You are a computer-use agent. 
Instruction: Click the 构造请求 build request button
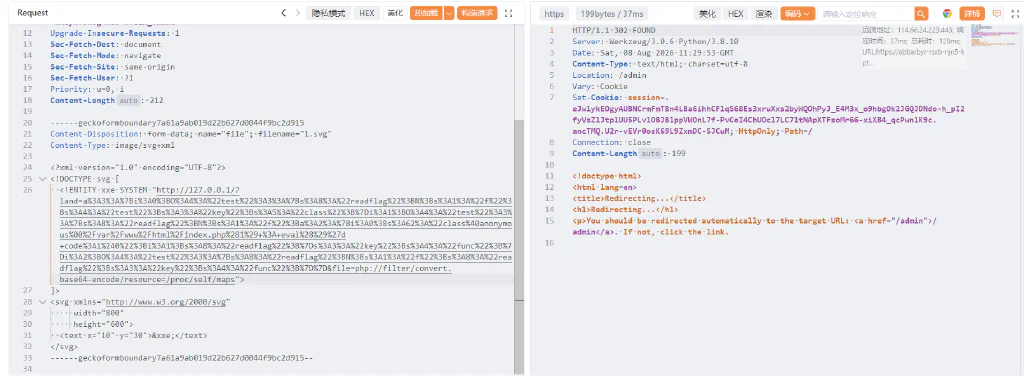pos(477,13)
